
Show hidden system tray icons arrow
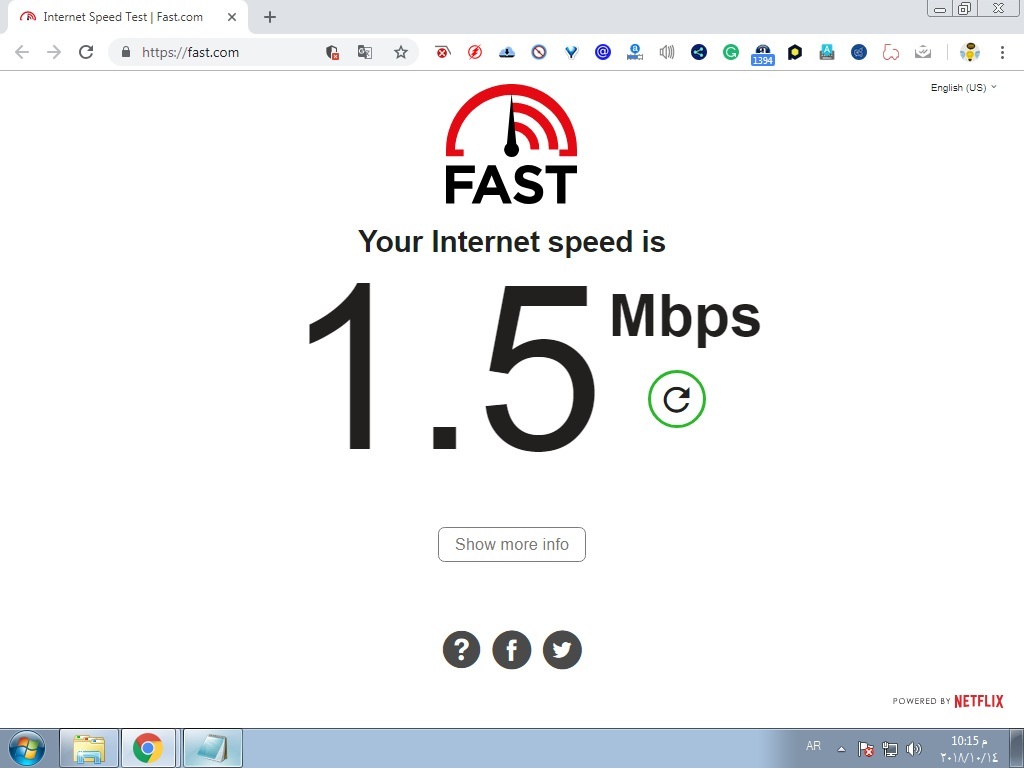point(841,749)
